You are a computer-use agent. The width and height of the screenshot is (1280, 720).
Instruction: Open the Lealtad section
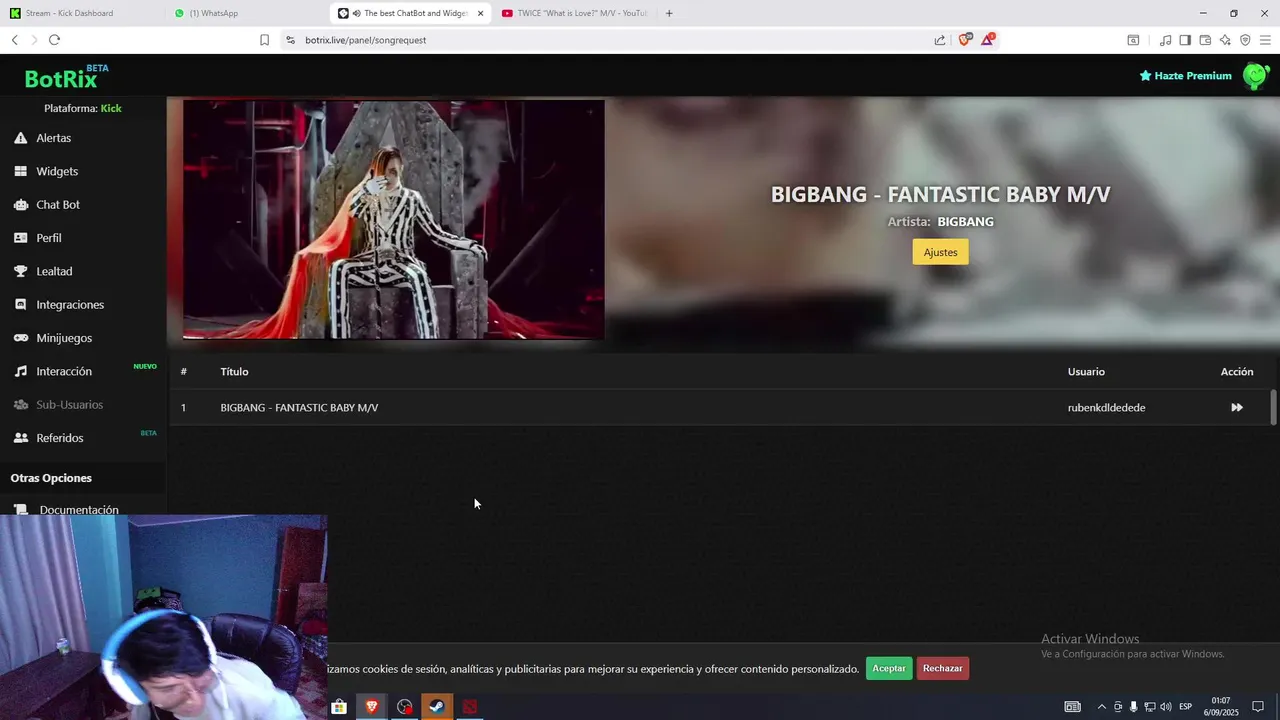(54, 271)
